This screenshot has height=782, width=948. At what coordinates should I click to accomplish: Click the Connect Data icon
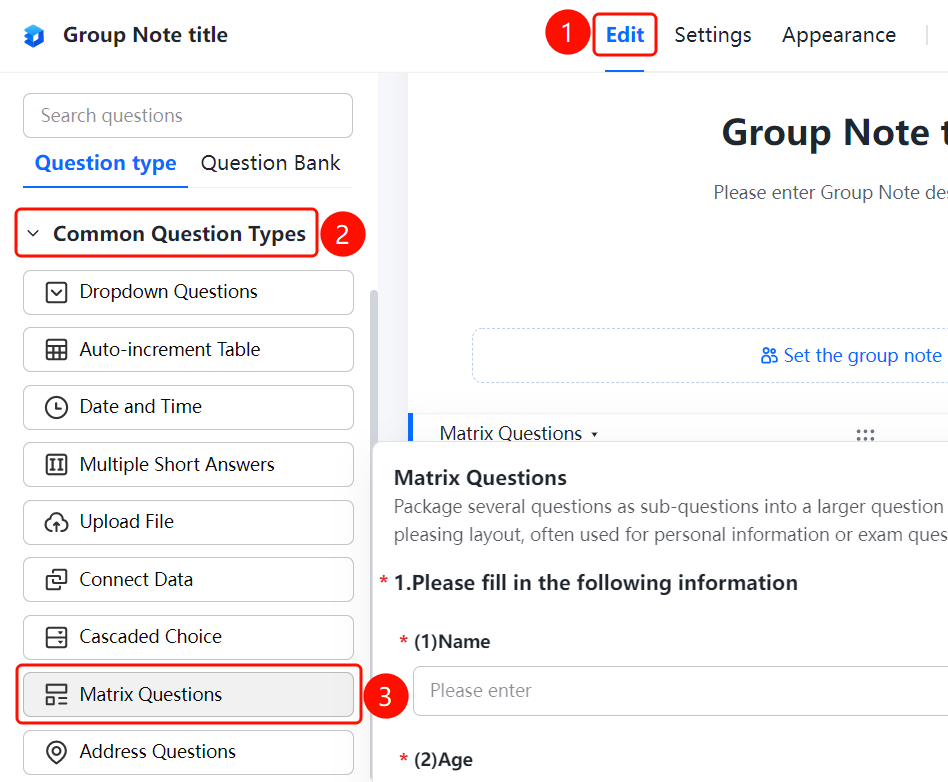[56, 579]
